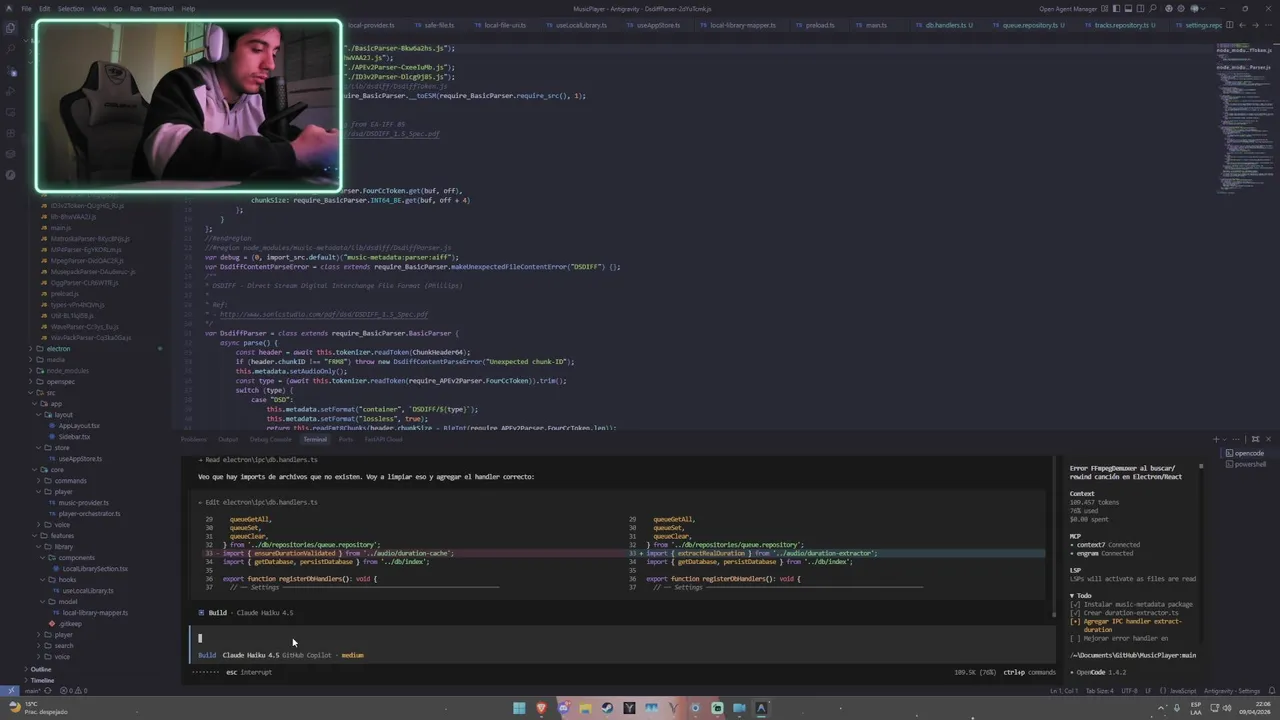Collapse the layout folder
1280x720 pixels.
pyautogui.click(x=63, y=414)
